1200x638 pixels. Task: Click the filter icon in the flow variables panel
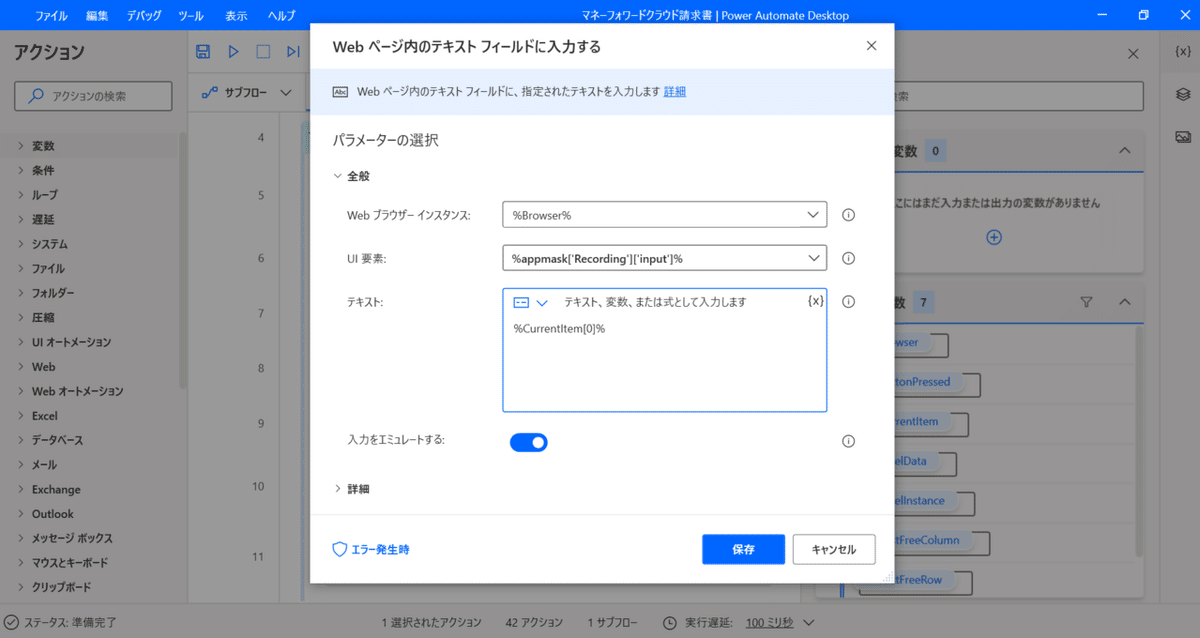(1085, 302)
